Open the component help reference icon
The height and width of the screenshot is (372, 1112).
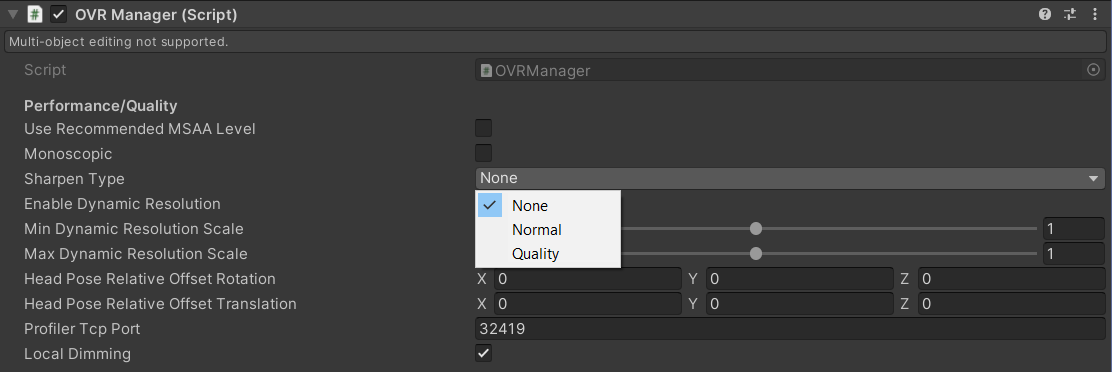point(1045,14)
